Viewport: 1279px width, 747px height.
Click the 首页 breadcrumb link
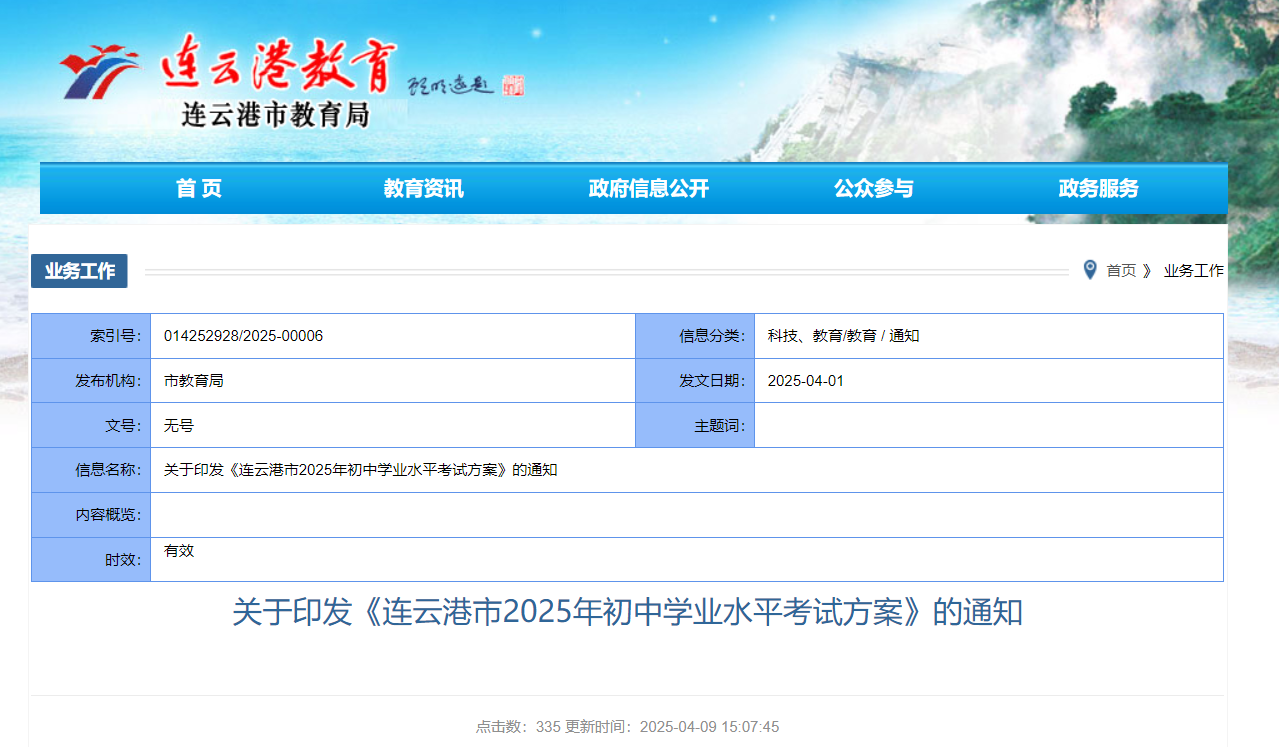pyautogui.click(x=1121, y=271)
